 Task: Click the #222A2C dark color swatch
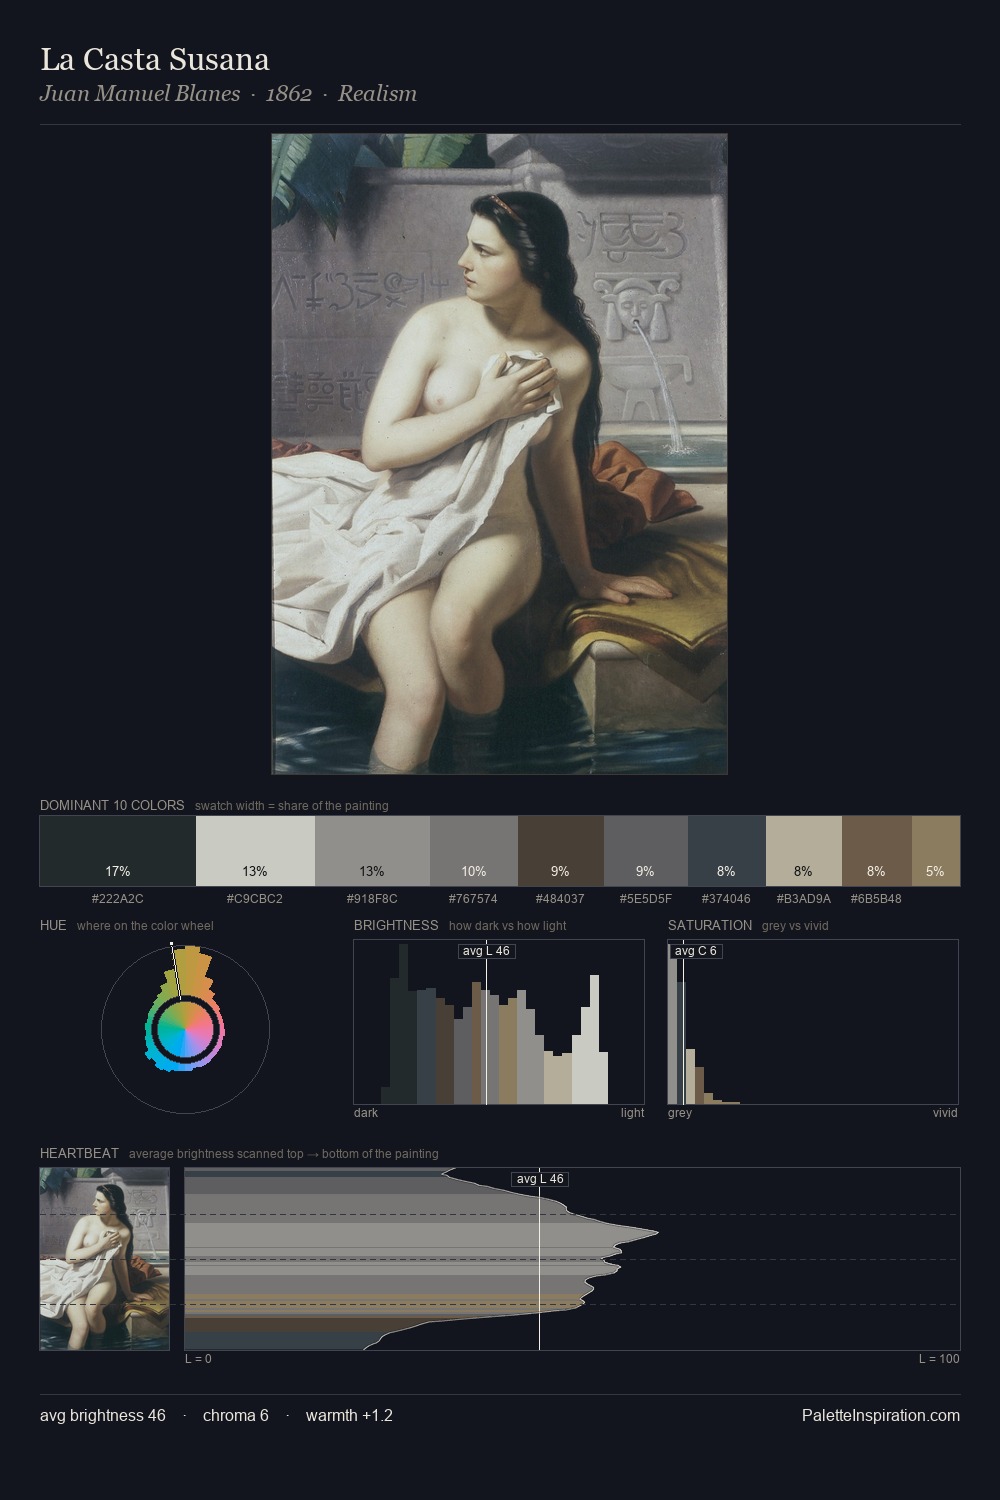(118, 851)
